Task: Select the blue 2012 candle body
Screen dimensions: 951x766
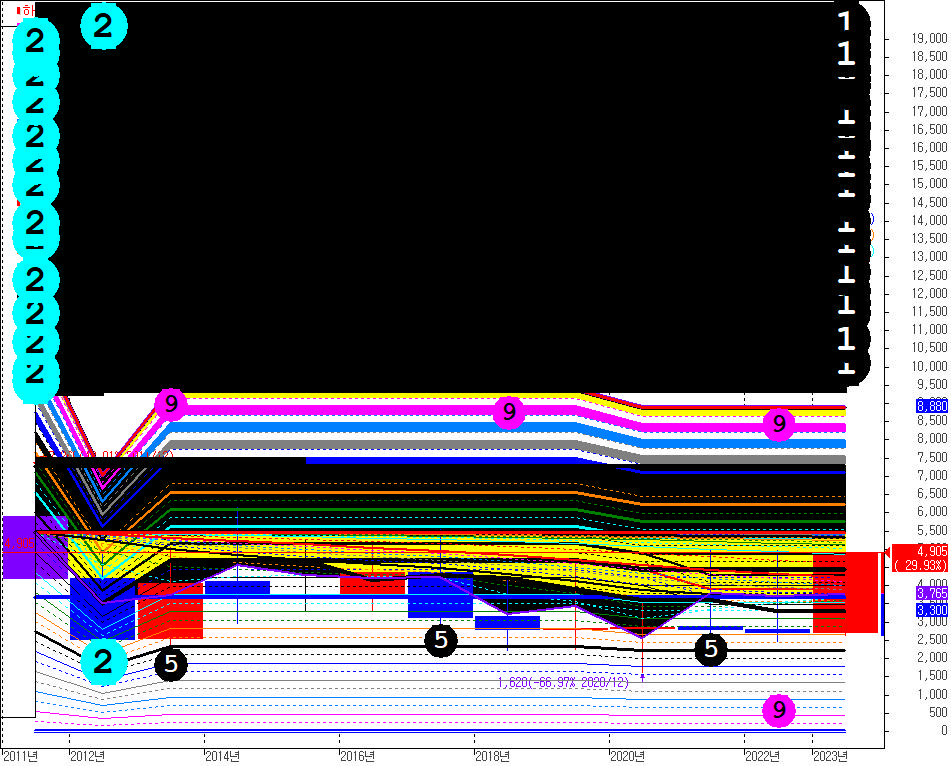Action: (102, 608)
